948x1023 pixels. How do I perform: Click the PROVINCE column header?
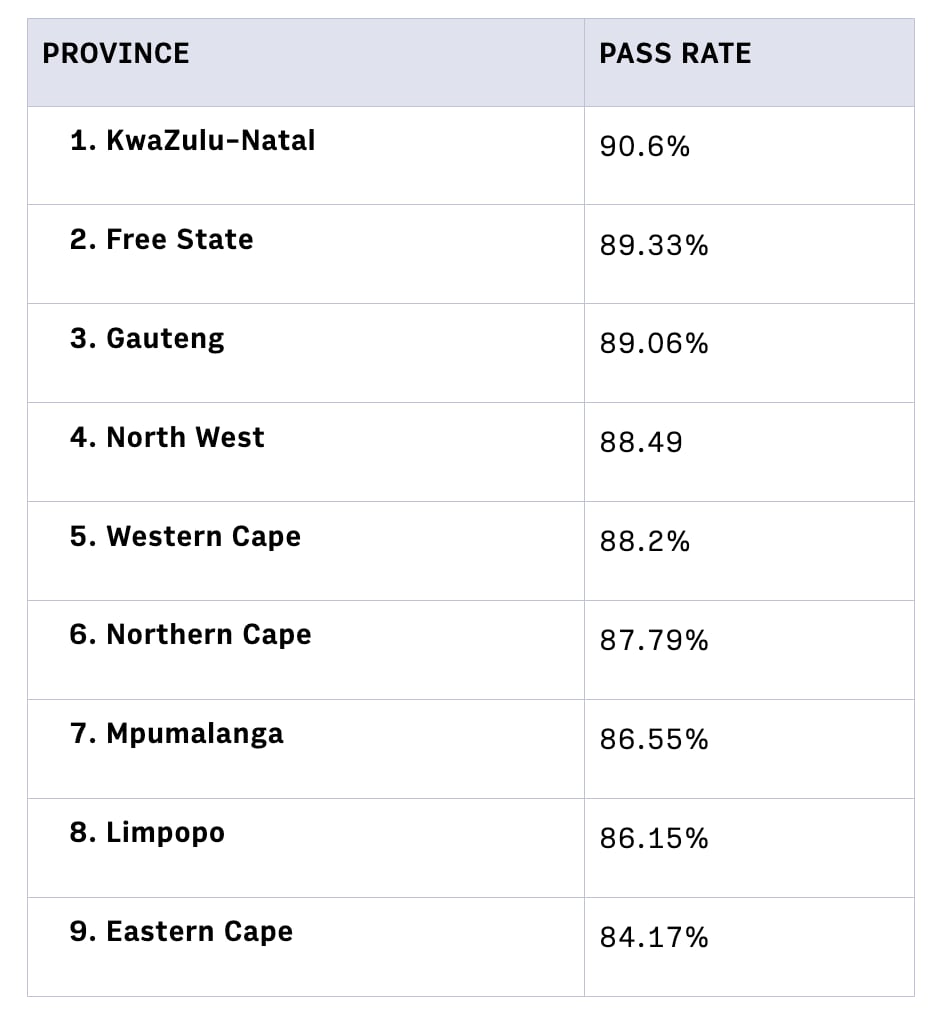[x=116, y=54]
